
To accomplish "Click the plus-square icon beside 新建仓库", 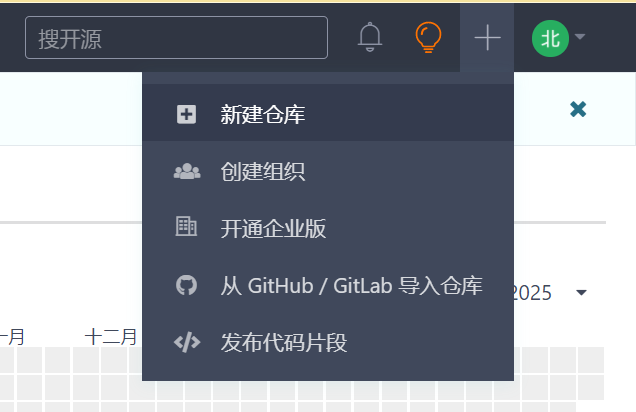I will [187, 114].
